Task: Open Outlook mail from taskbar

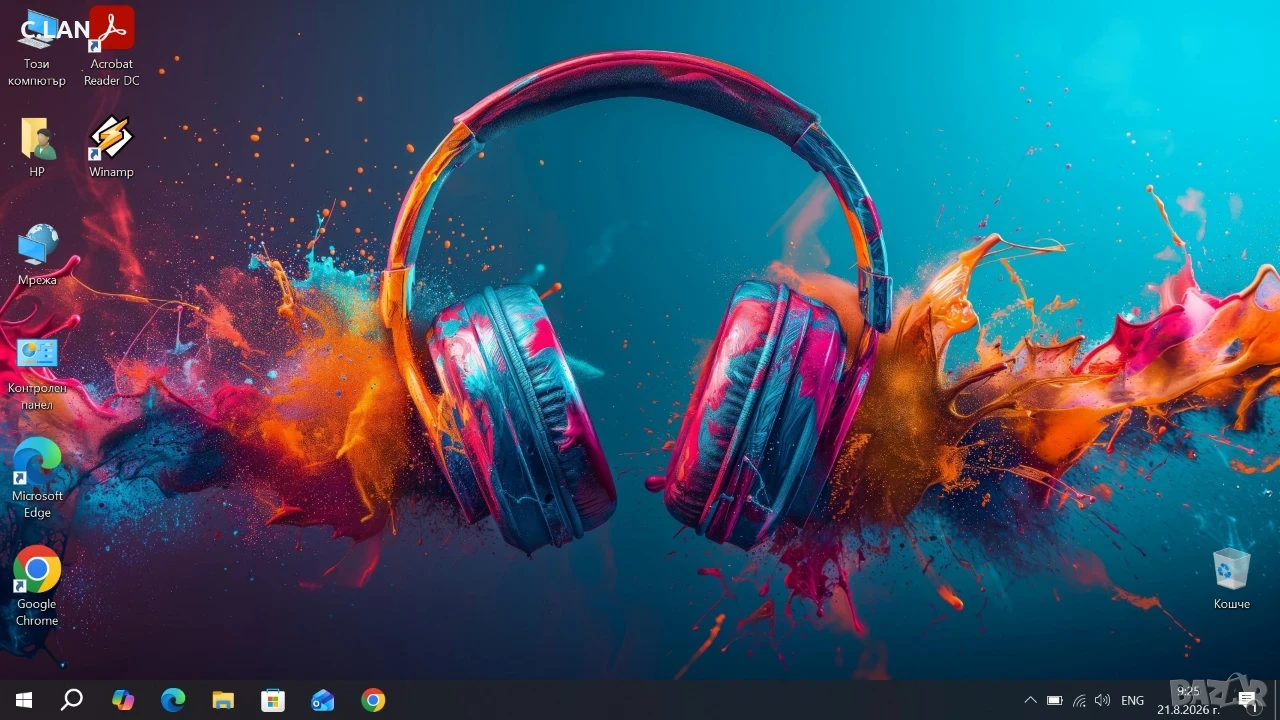Action: click(323, 700)
